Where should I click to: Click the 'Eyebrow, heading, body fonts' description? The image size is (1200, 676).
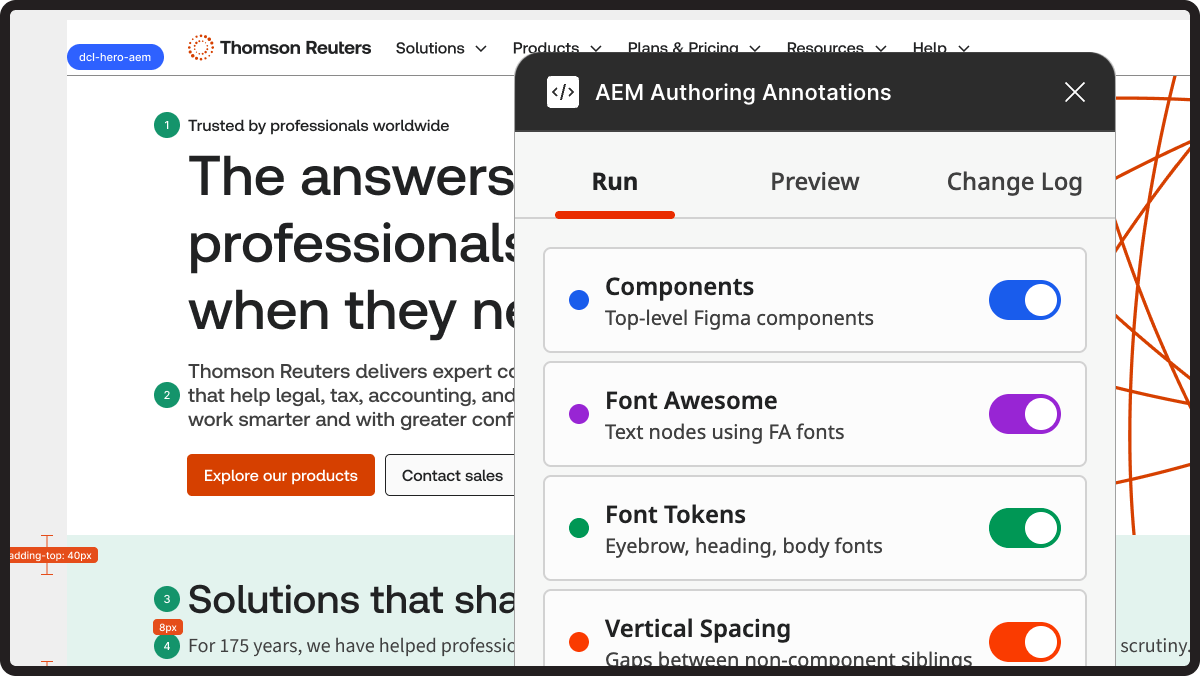[744, 546]
